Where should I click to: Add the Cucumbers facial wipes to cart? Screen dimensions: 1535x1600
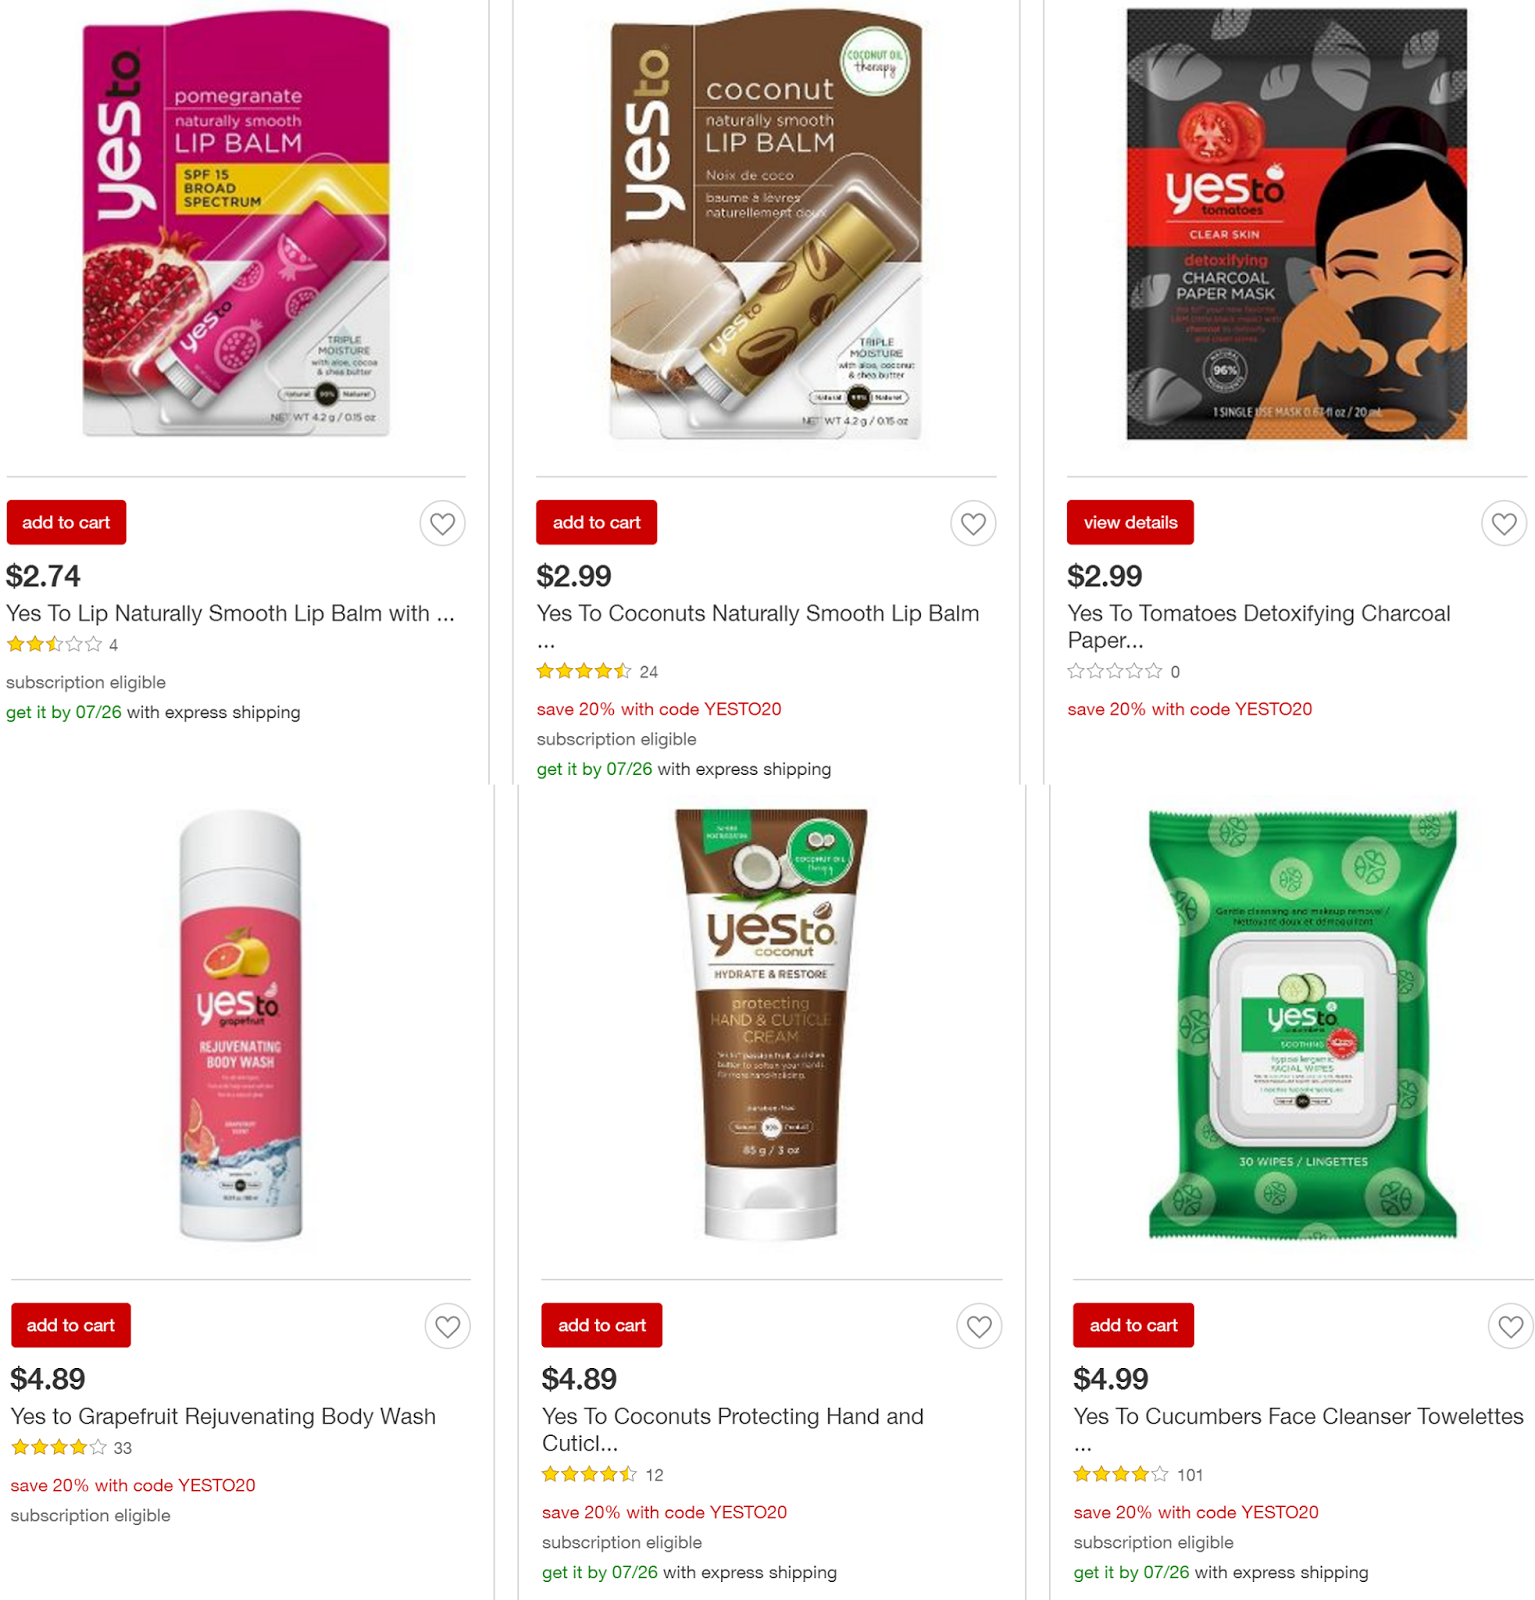click(x=1133, y=1325)
